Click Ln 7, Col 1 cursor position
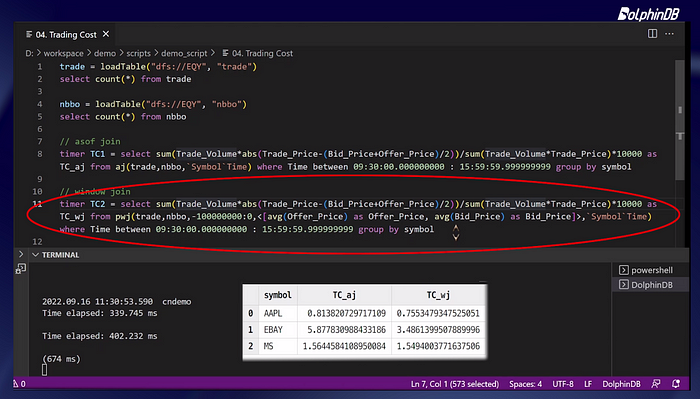 (454, 384)
